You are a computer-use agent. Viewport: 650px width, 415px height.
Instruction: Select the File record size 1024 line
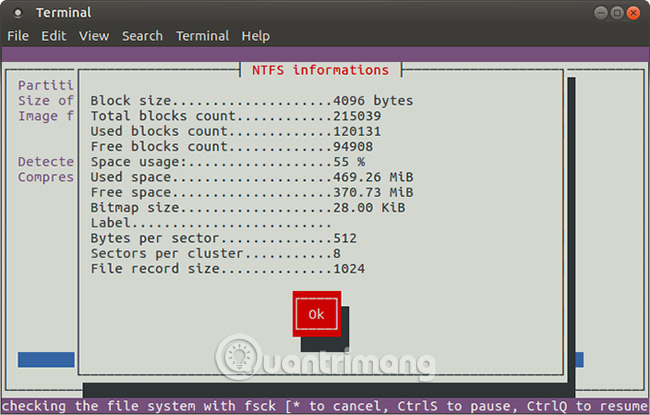[x=227, y=269]
